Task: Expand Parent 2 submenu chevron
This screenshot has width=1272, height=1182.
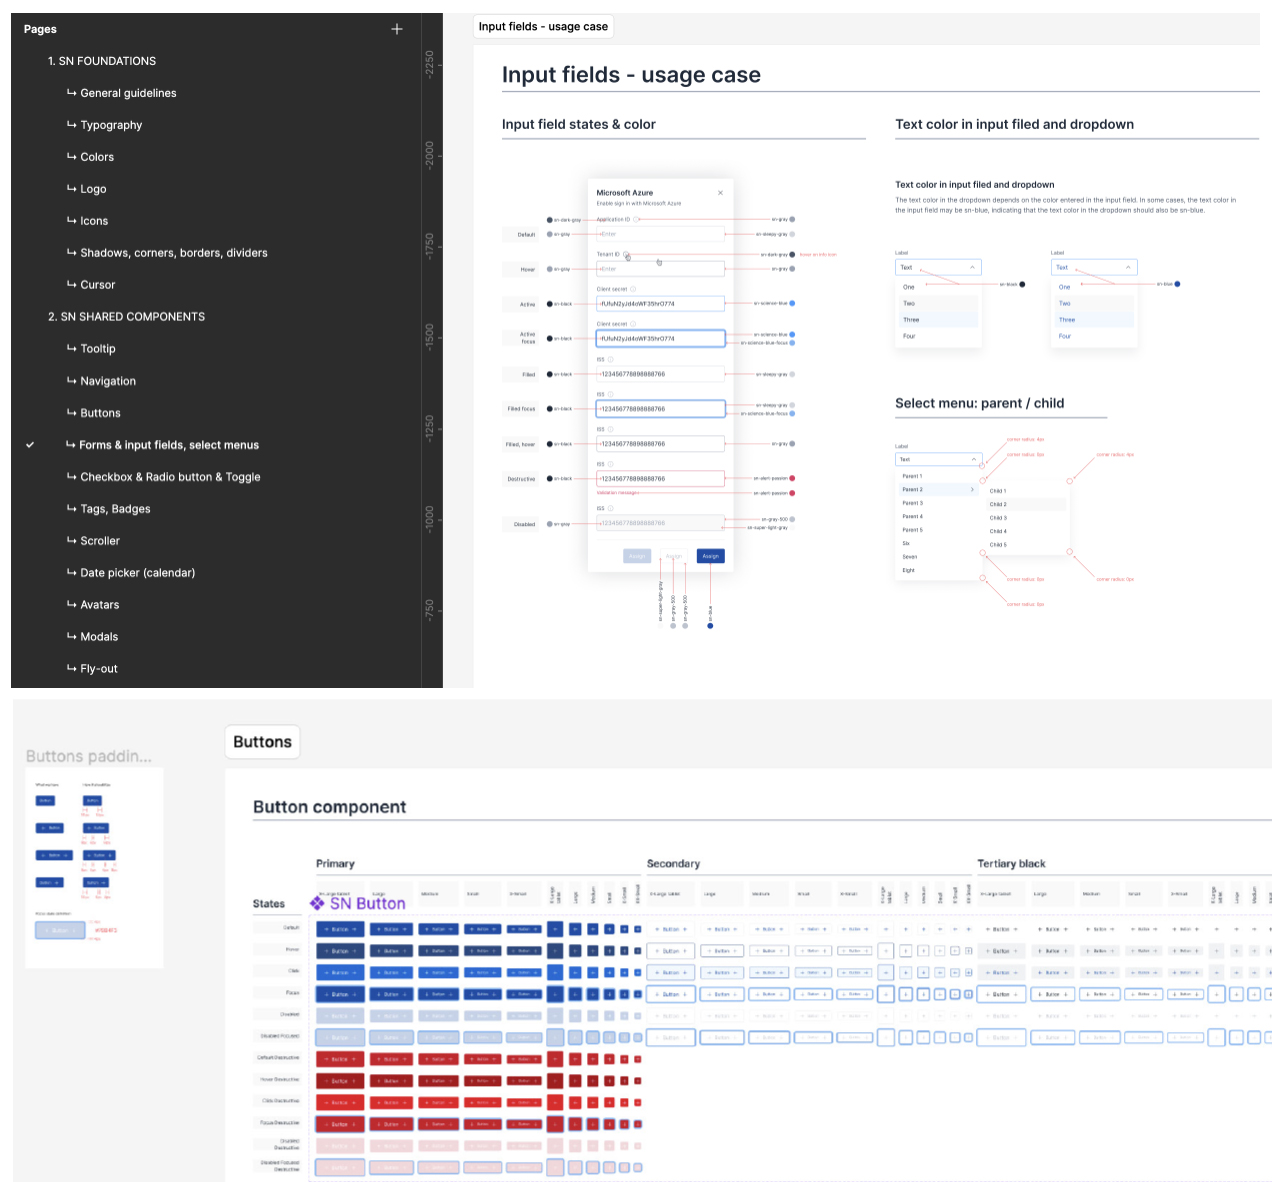Action: coord(972,490)
